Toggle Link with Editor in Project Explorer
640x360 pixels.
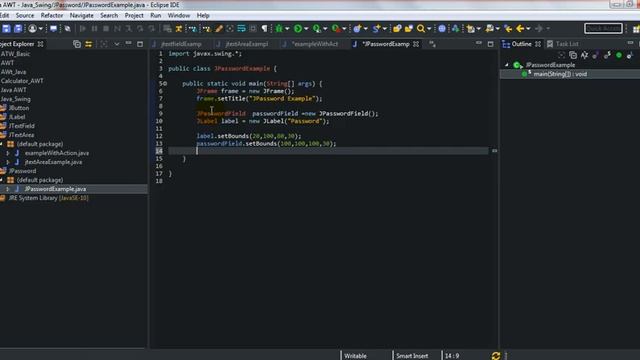pos(88,44)
